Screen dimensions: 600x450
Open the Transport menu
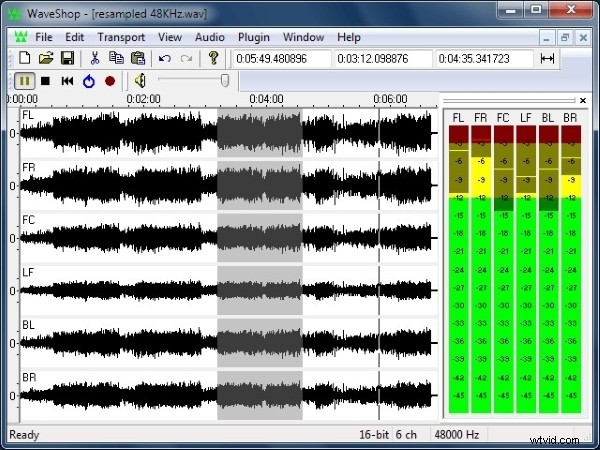(121, 37)
